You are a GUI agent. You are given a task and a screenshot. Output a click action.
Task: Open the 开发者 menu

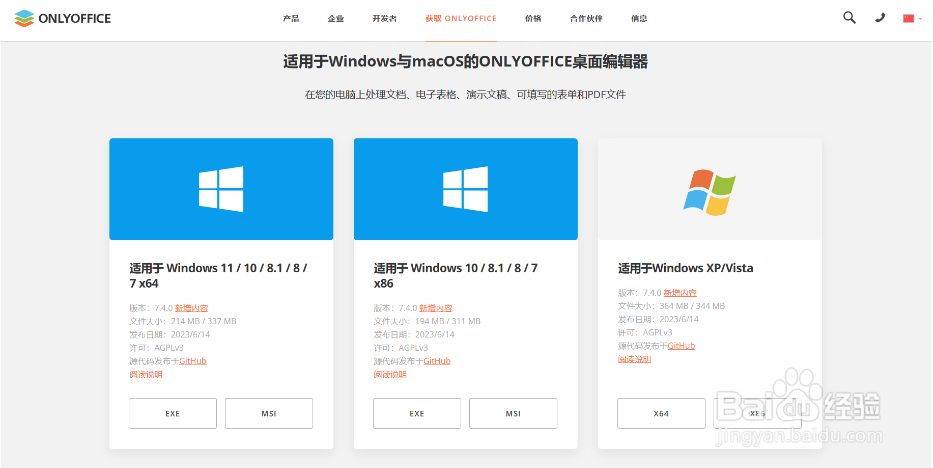(384, 18)
